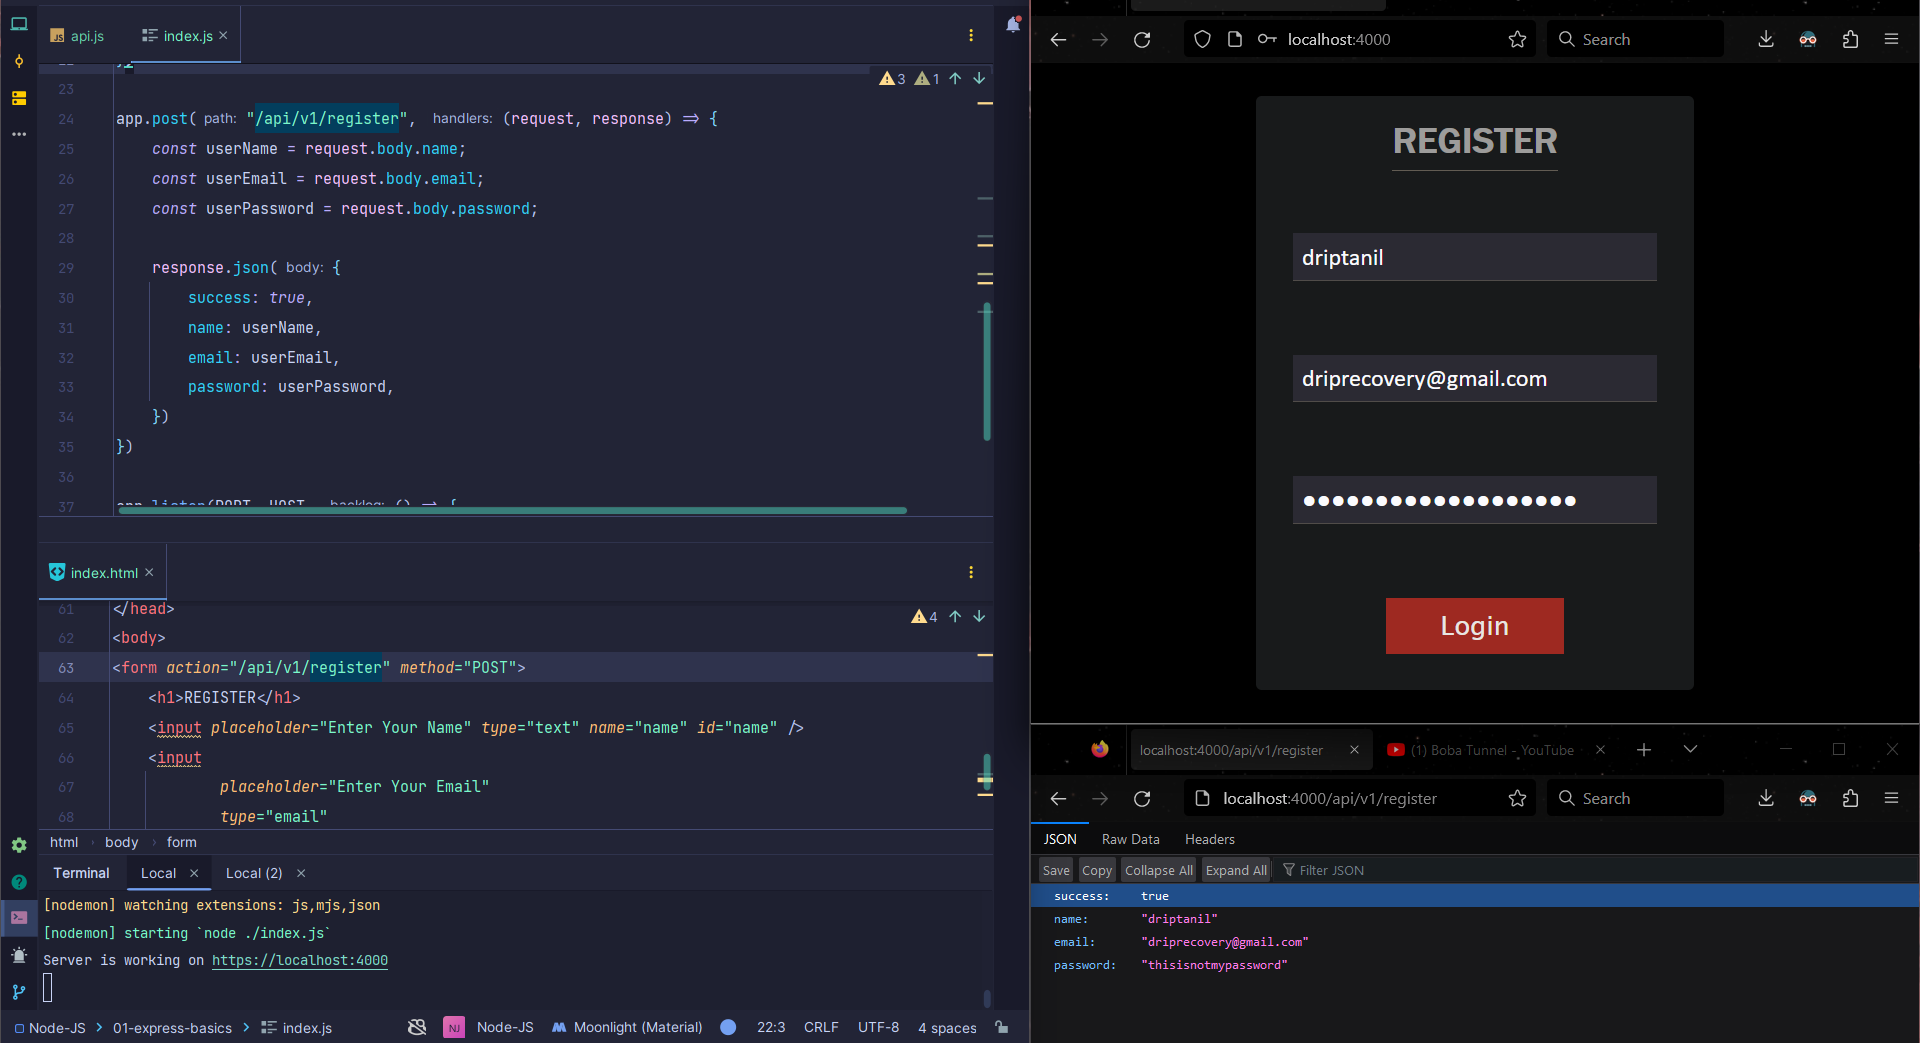Open the Git branch tool icon
Screen dimensions: 1920x1043
(19, 992)
